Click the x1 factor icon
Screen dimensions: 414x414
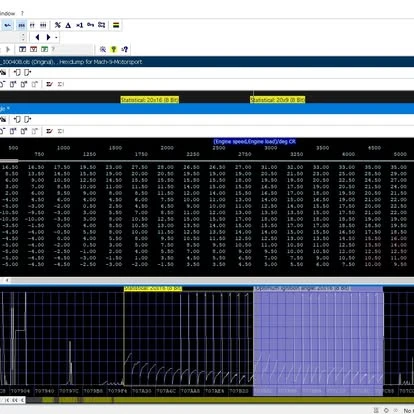[x=79, y=25]
